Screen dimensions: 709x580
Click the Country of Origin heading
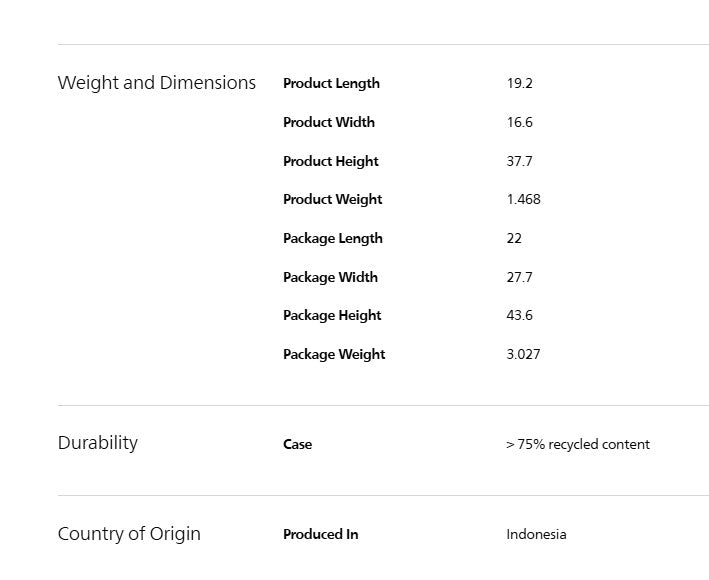pyautogui.click(x=129, y=534)
